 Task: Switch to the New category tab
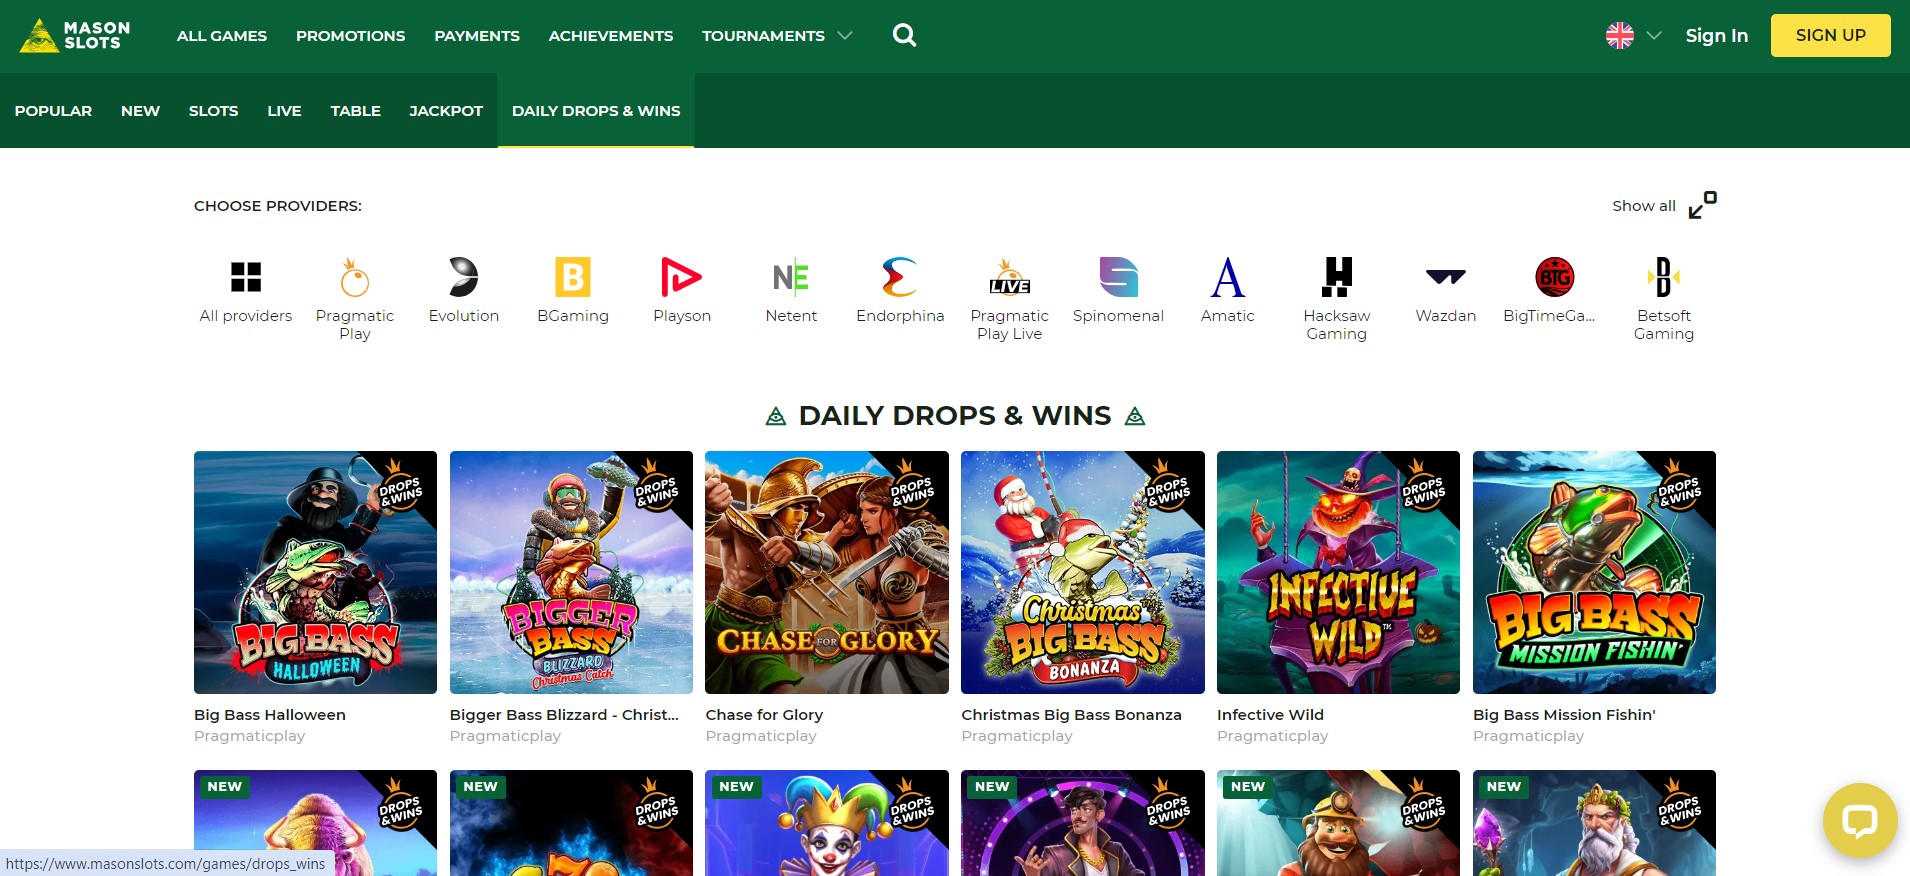[x=140, y=111]
